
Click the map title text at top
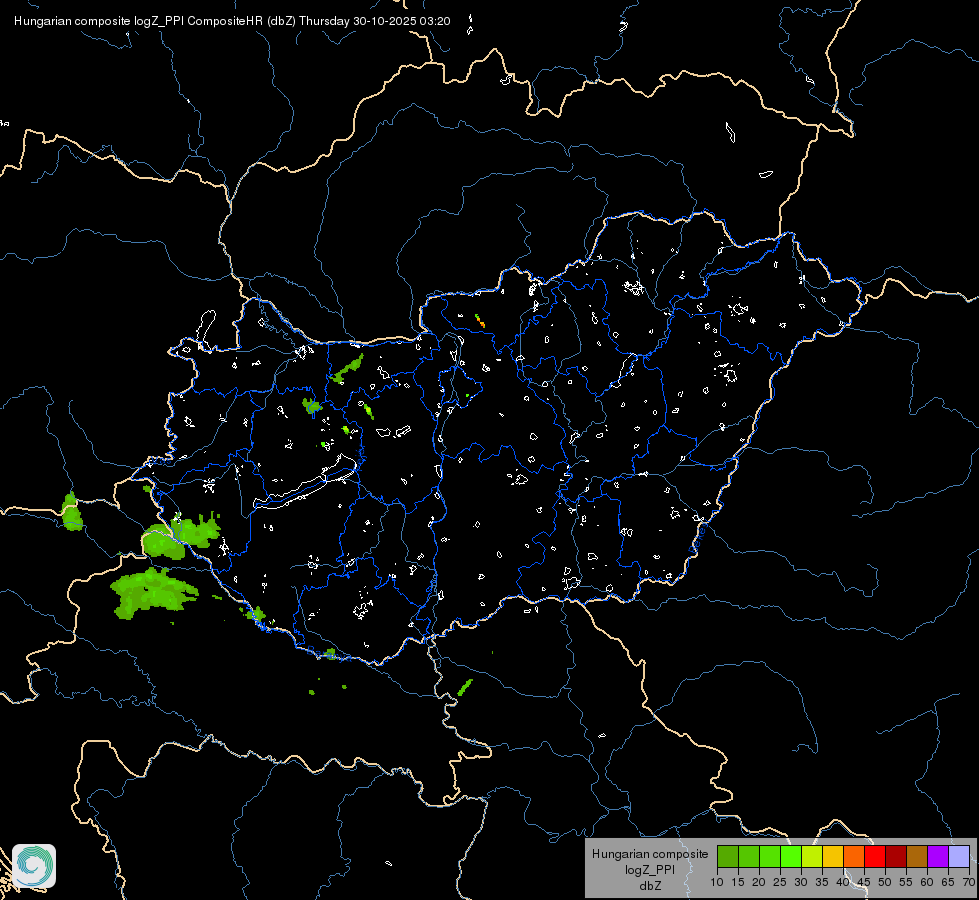click(x=232, y=21)
